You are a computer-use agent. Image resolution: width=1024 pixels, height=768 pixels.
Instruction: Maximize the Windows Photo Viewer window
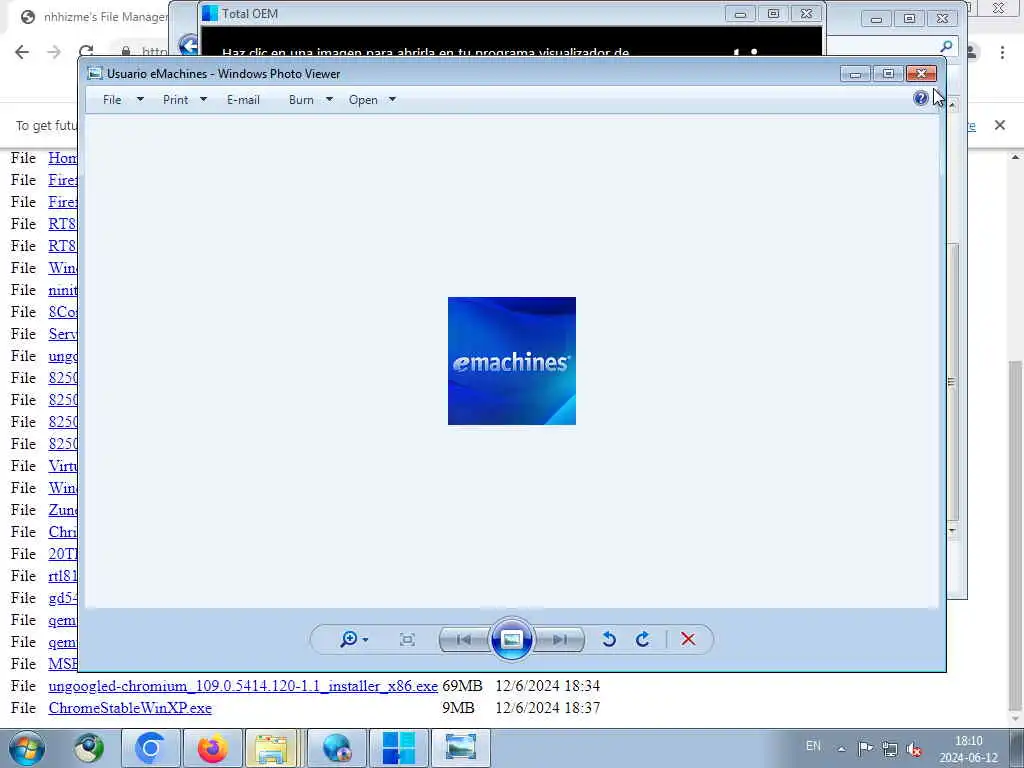point(888,74)
